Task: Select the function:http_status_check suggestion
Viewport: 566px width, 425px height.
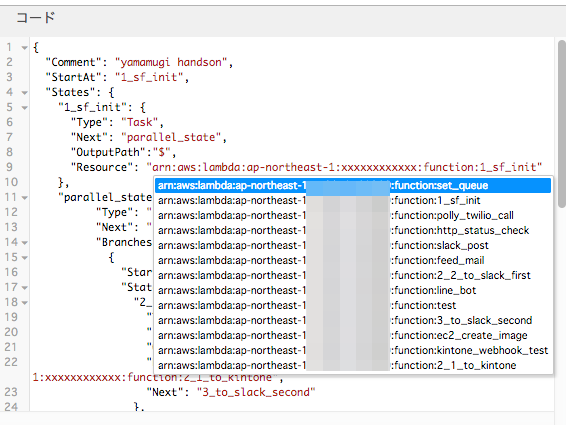Action: tap(353, 230)
